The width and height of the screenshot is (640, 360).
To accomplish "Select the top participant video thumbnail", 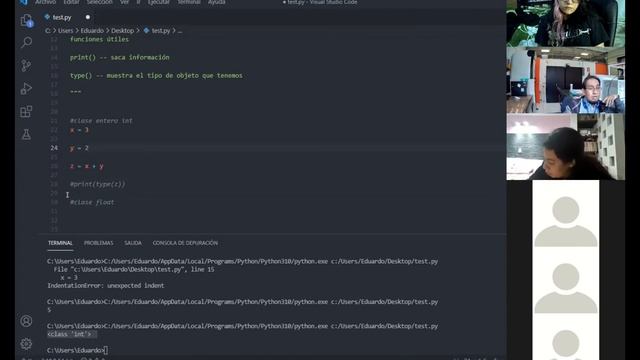I will tap(565, 23).
